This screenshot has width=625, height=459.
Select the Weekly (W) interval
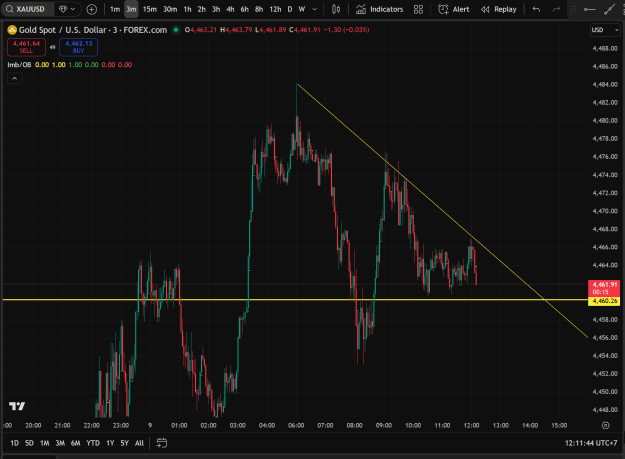click(x=302, y=9)
